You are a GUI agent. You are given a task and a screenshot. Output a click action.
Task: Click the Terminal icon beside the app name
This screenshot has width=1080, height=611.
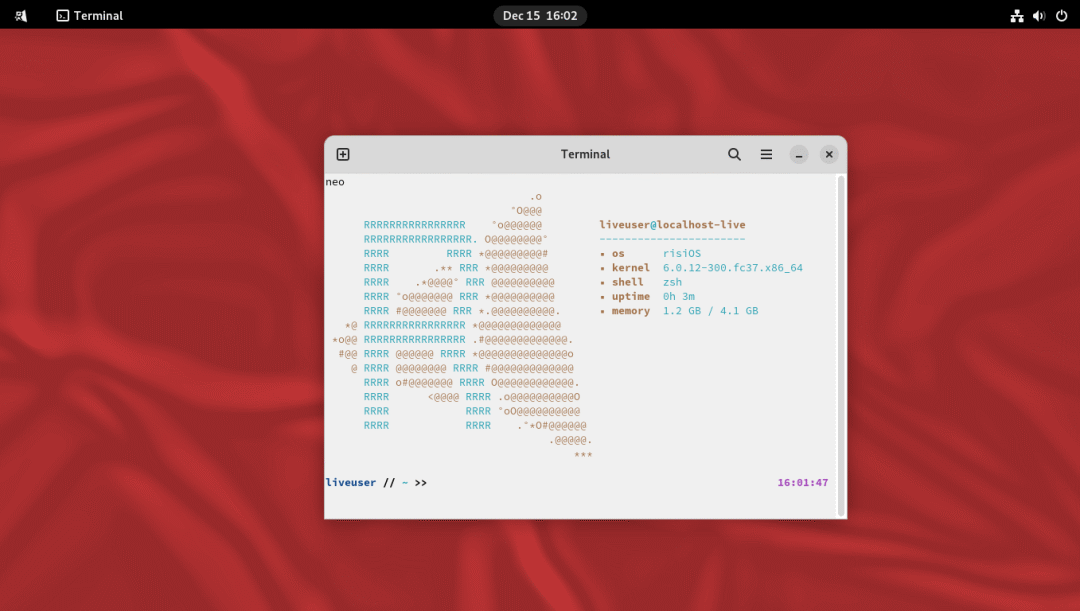pos(62,15)
